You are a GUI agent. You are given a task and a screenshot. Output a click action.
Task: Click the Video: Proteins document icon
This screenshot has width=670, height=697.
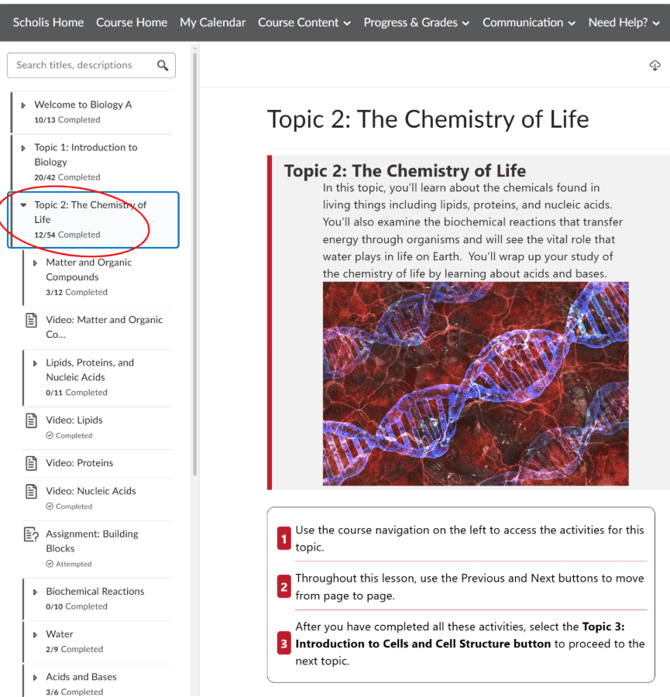[x=31, y=463]
